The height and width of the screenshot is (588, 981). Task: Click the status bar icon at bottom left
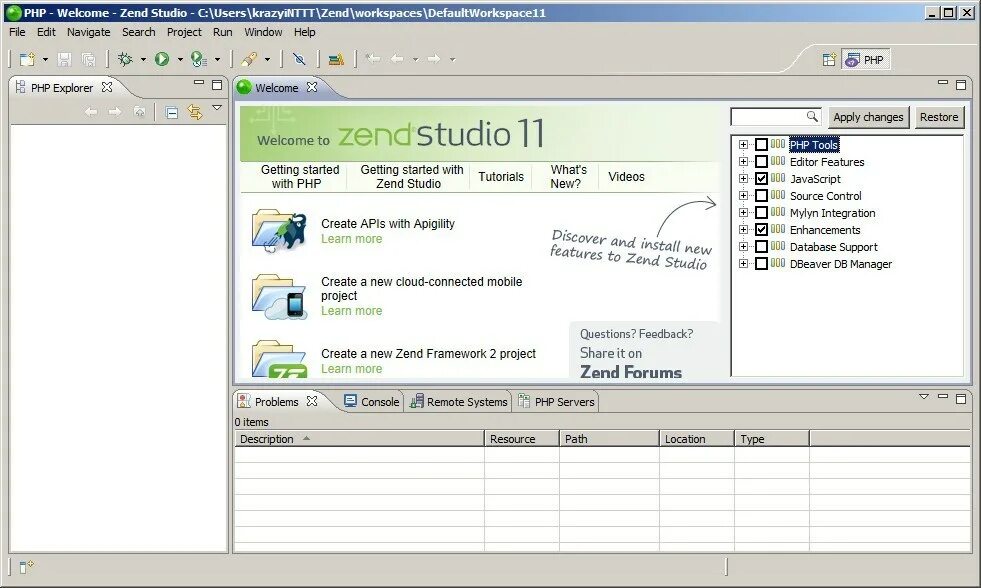pos(26,567)
